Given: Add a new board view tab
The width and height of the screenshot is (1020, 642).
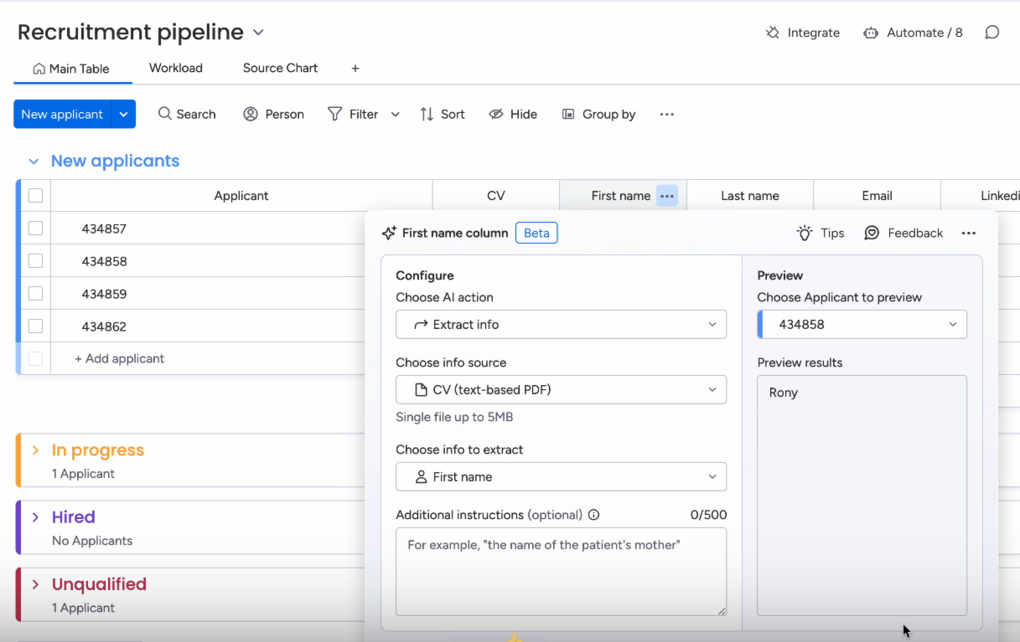Looking at the screenshot, I should 355,68.
